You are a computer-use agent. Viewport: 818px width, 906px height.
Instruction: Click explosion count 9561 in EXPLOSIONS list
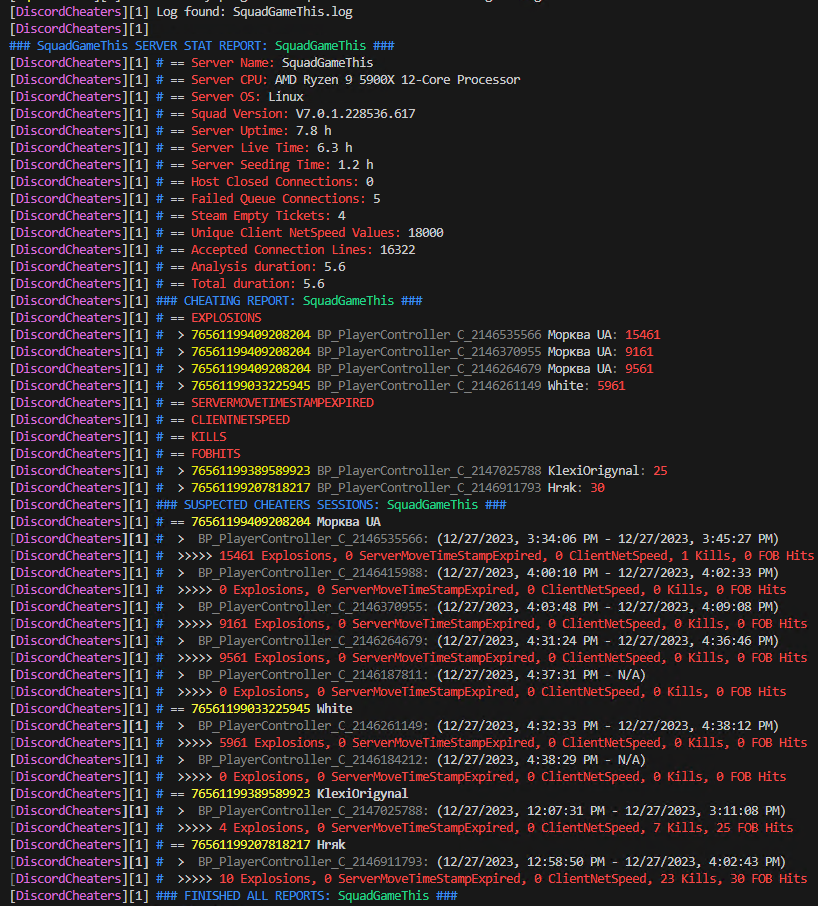tap(639, 369)
